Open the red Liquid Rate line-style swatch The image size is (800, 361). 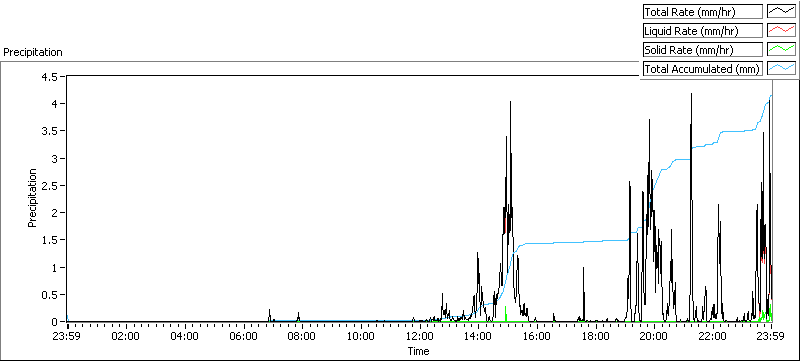[x=781, y=31]
